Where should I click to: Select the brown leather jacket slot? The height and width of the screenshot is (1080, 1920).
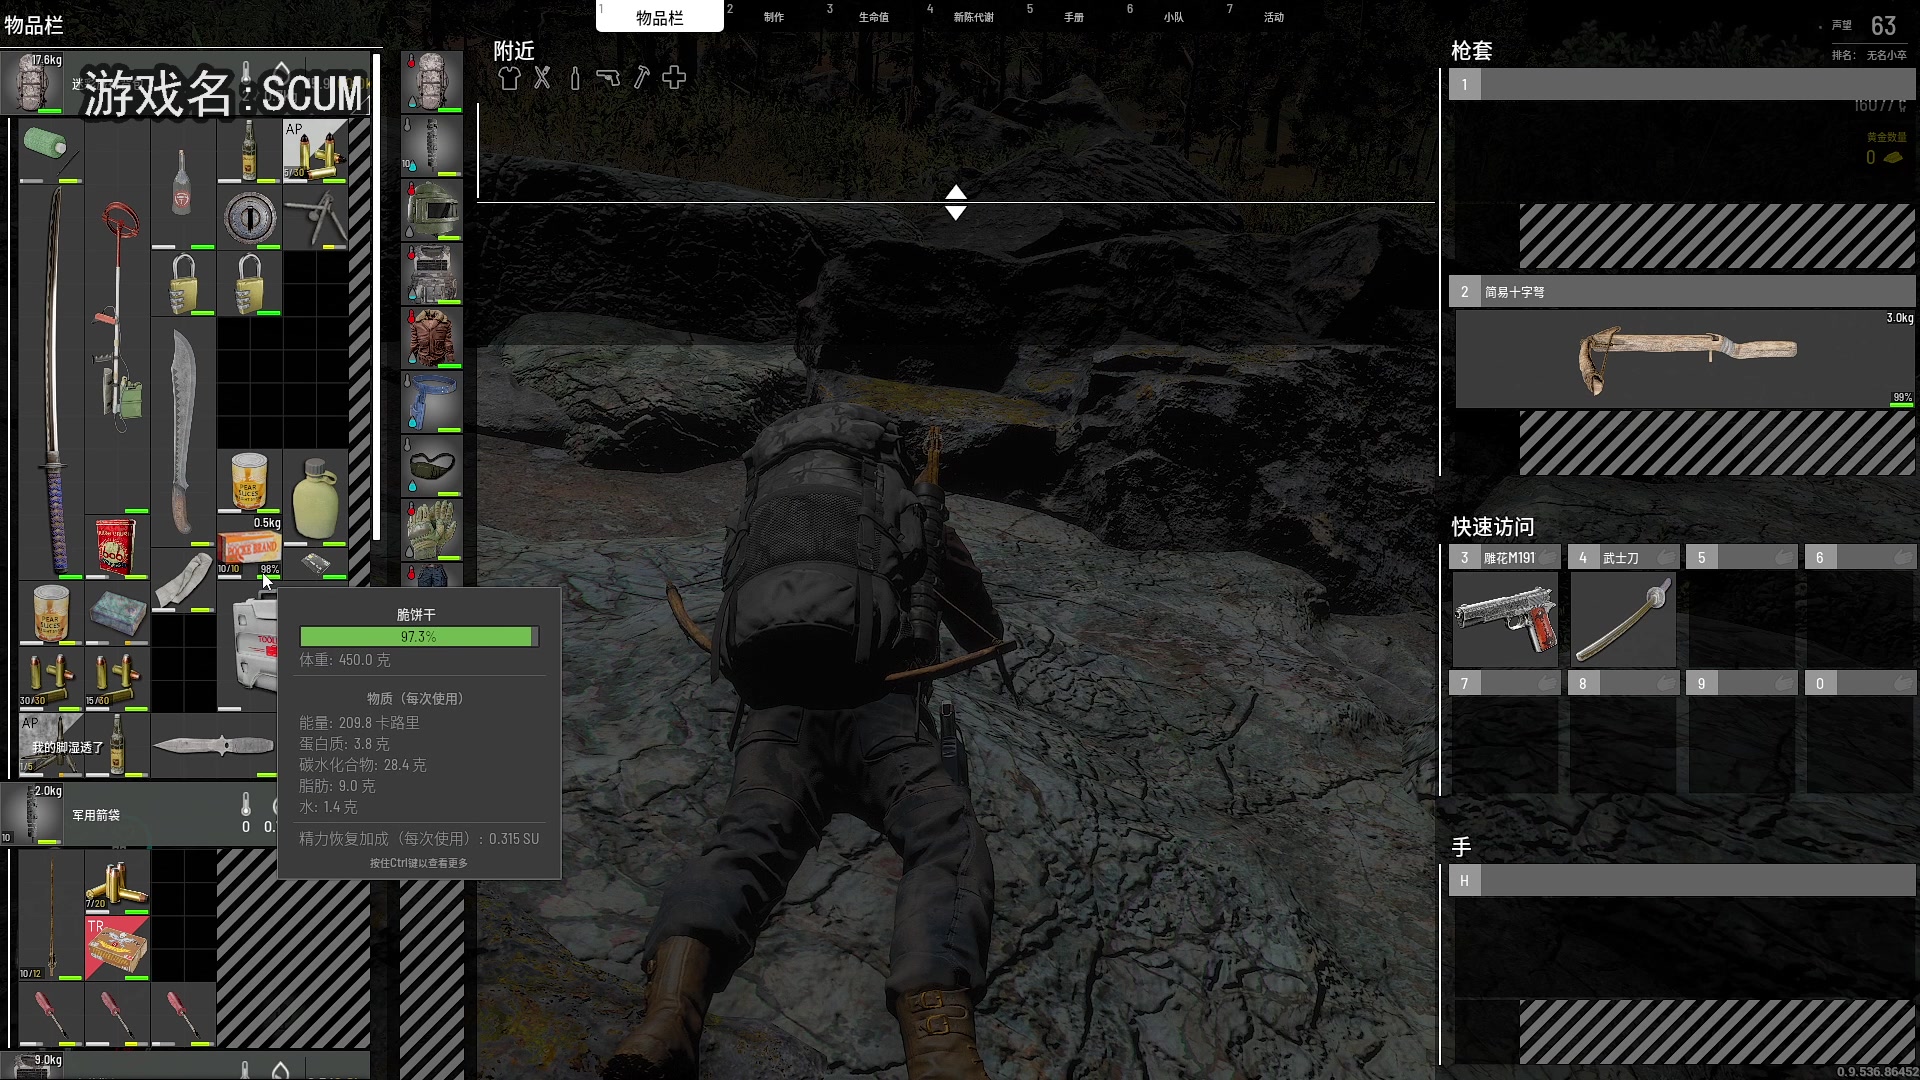click(x=432, y=338)
